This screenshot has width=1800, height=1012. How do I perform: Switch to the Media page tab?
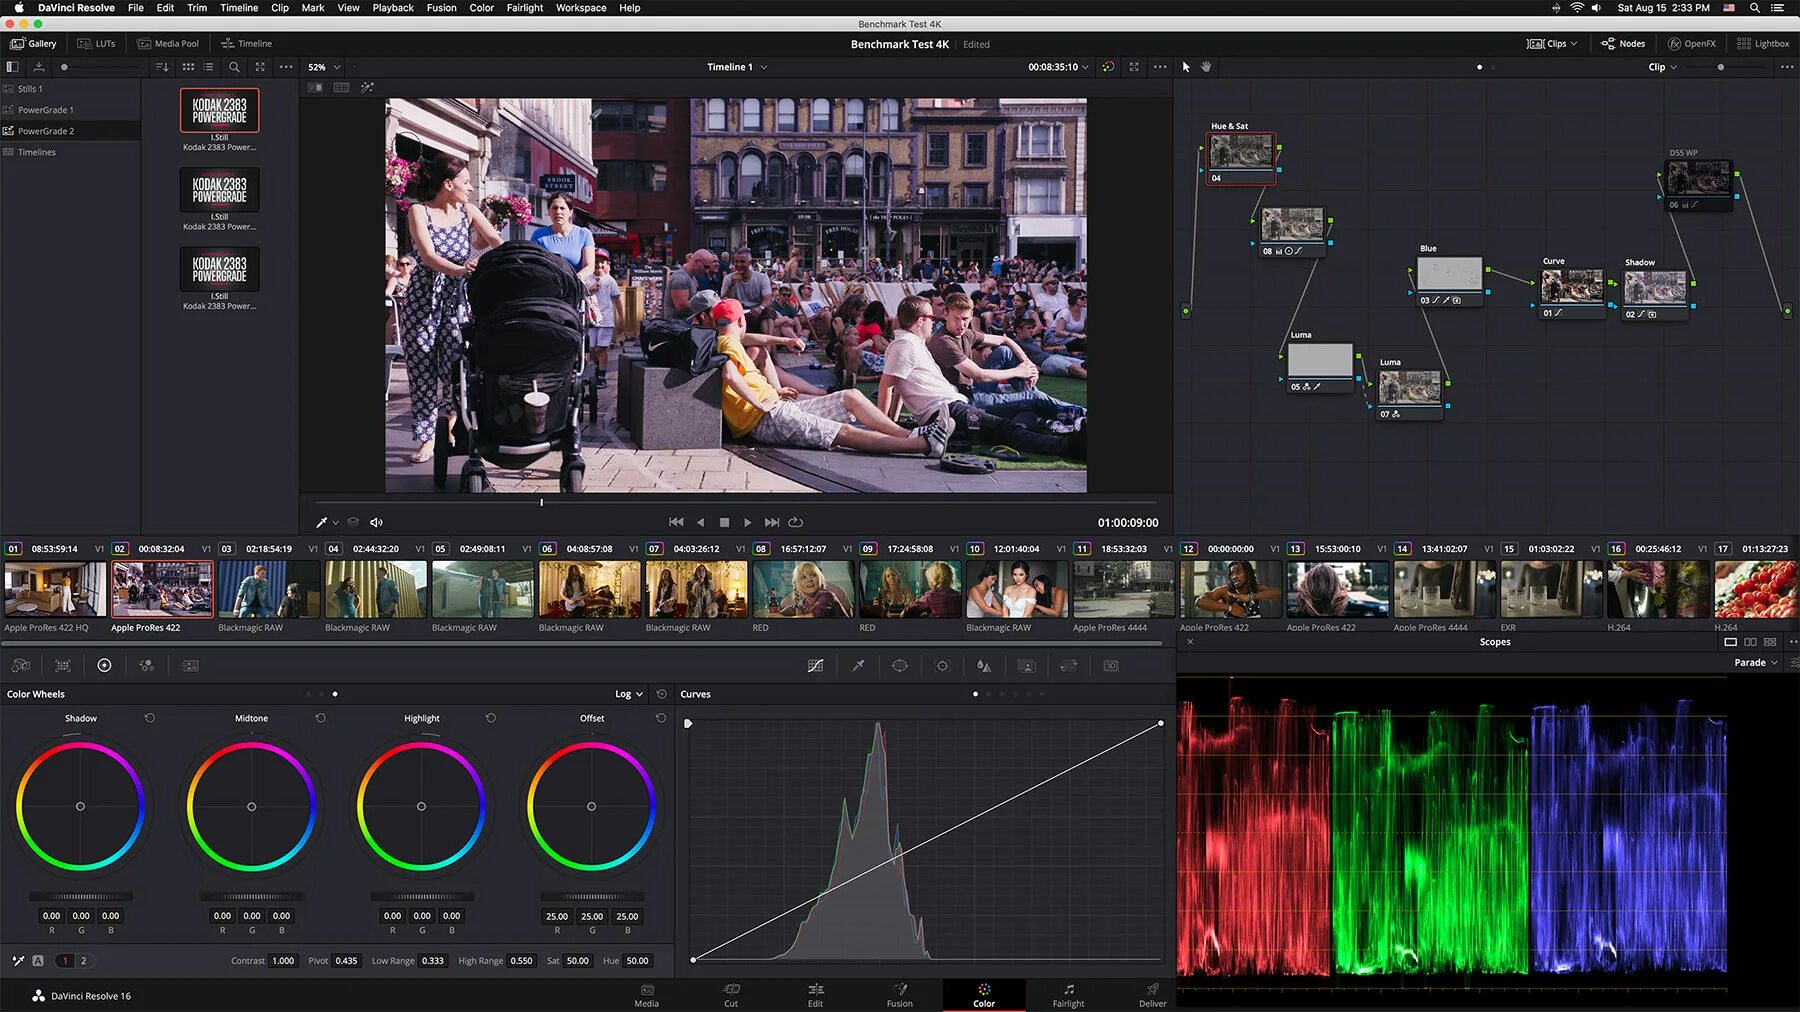[647, 995]
